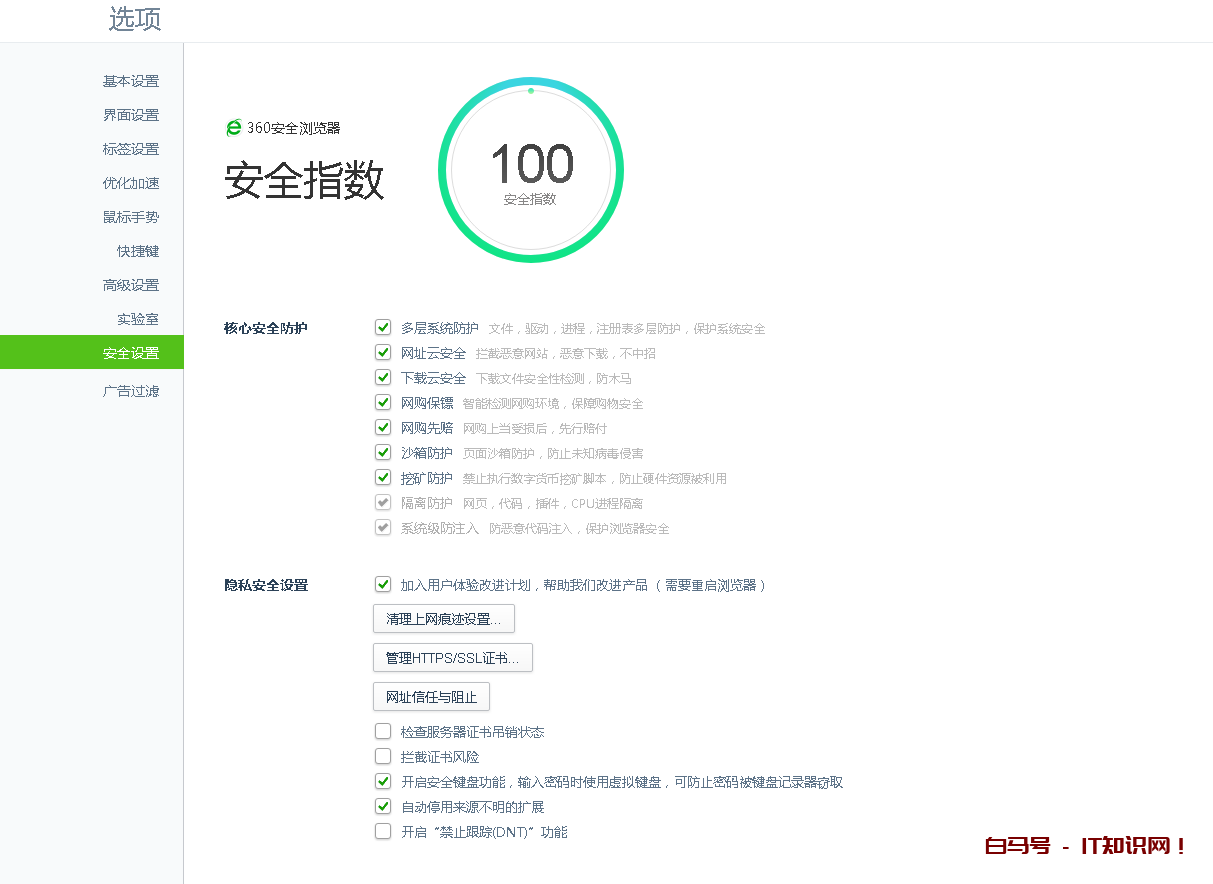
Task: Toggle 挖矿防护 checkbox
Action: coord(383,478)
